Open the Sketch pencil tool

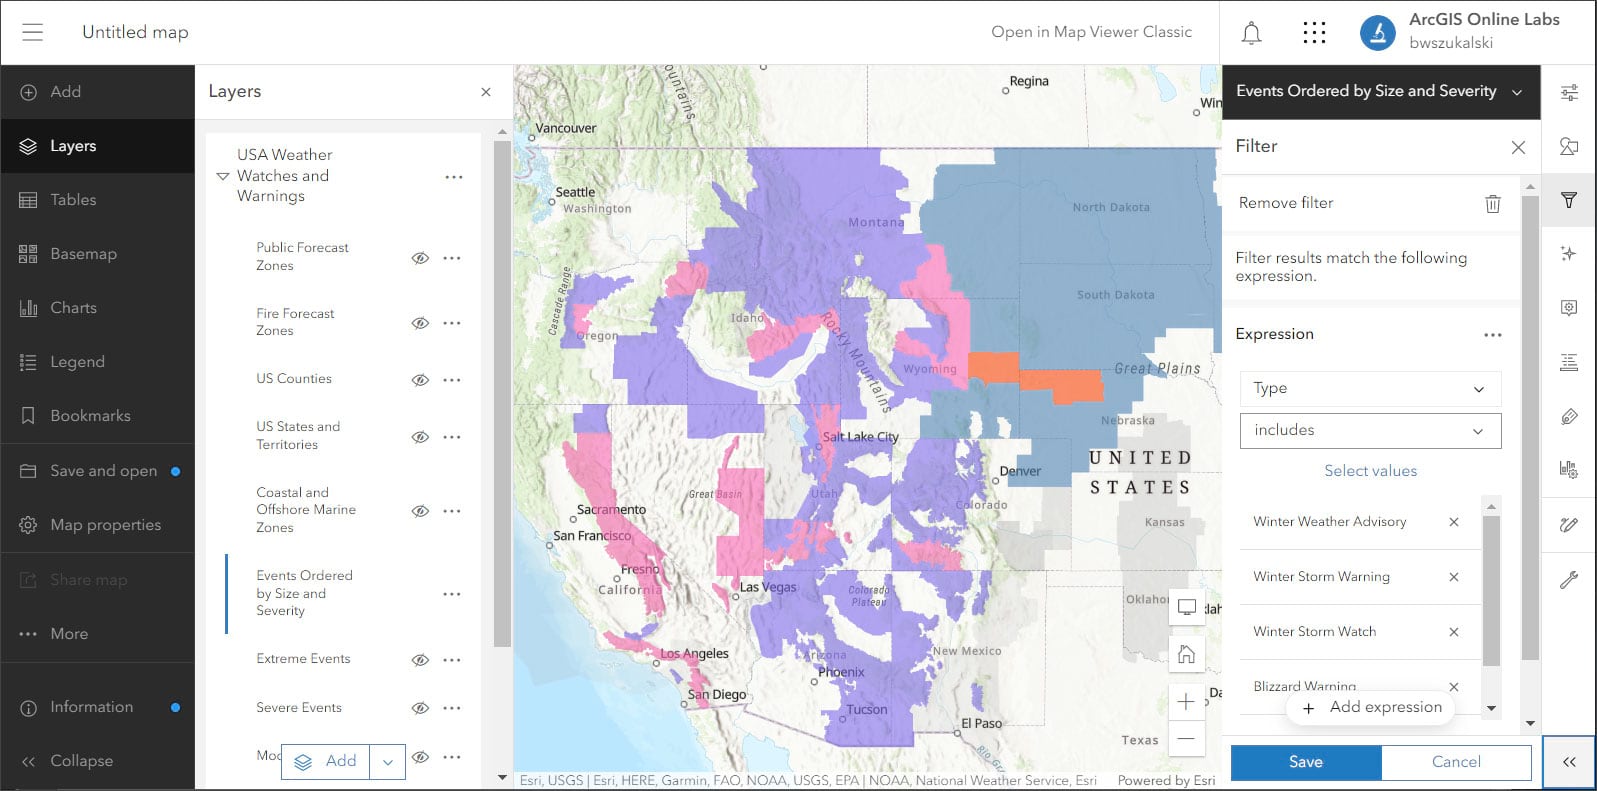click(x=1569, y=524)
